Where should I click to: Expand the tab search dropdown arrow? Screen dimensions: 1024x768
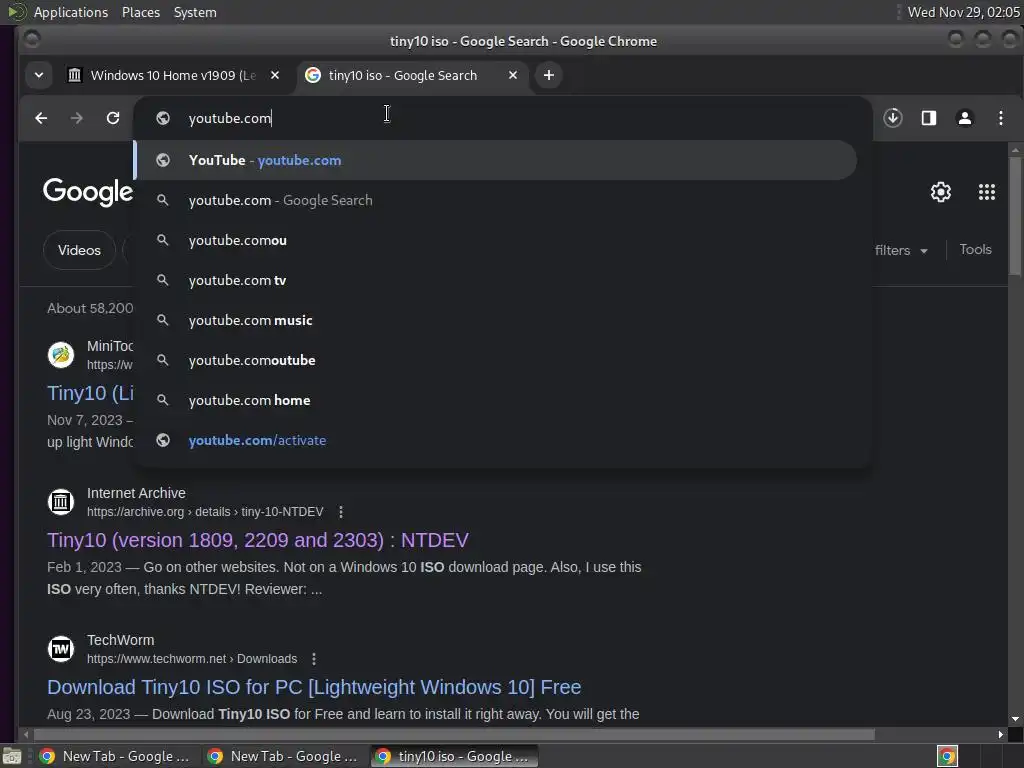[39, 76]
